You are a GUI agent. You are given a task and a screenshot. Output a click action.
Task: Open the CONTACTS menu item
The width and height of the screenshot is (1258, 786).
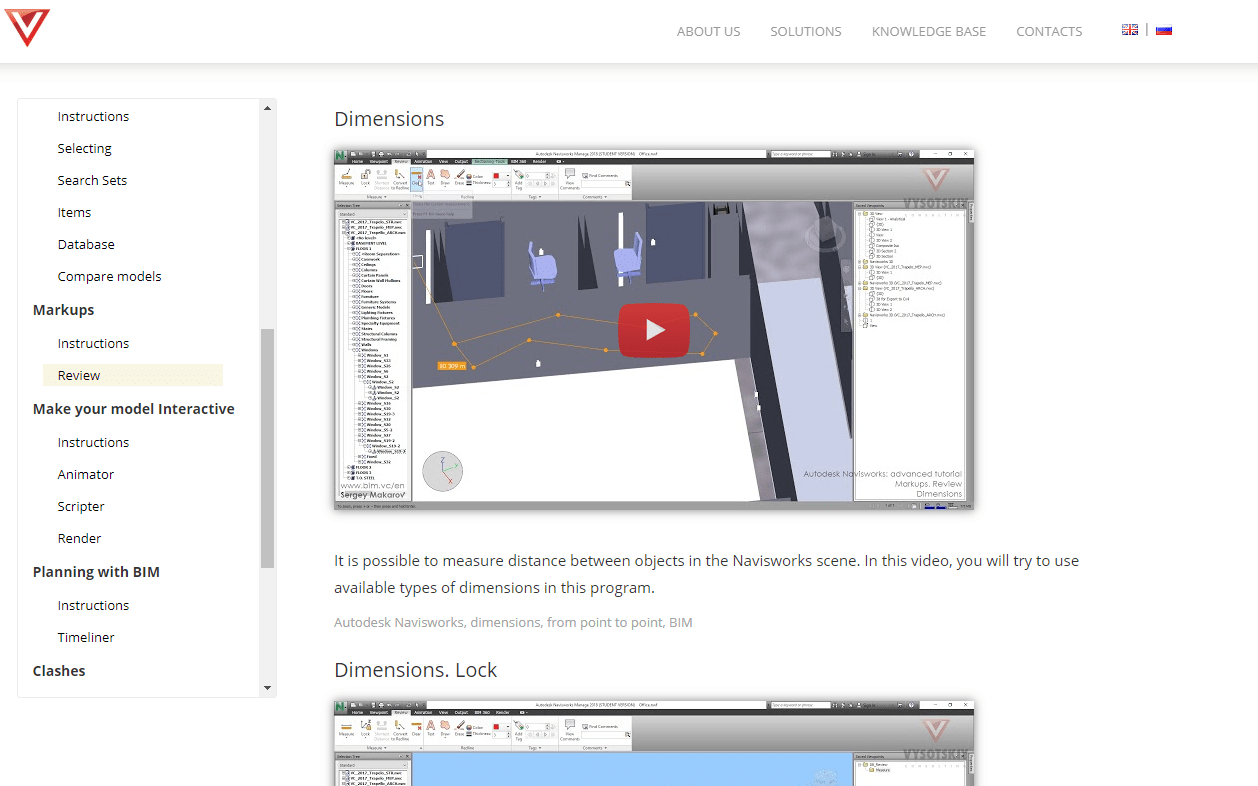point(1049,31)
